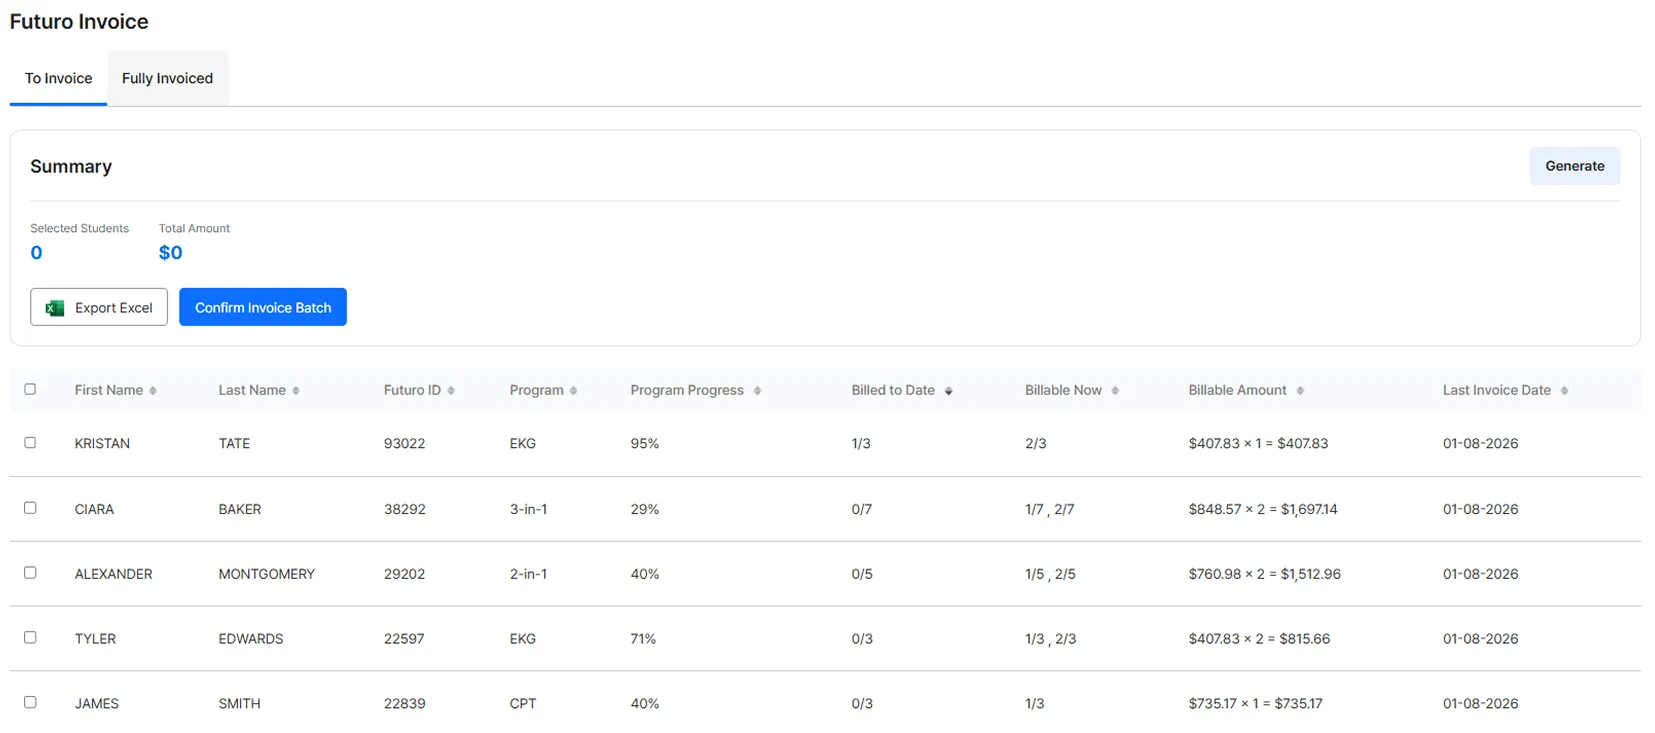Select Alexander Montgomery's checkbox
Viewport: 1655px width, 733px height.
pyautogui.click(x=30, y=573)
